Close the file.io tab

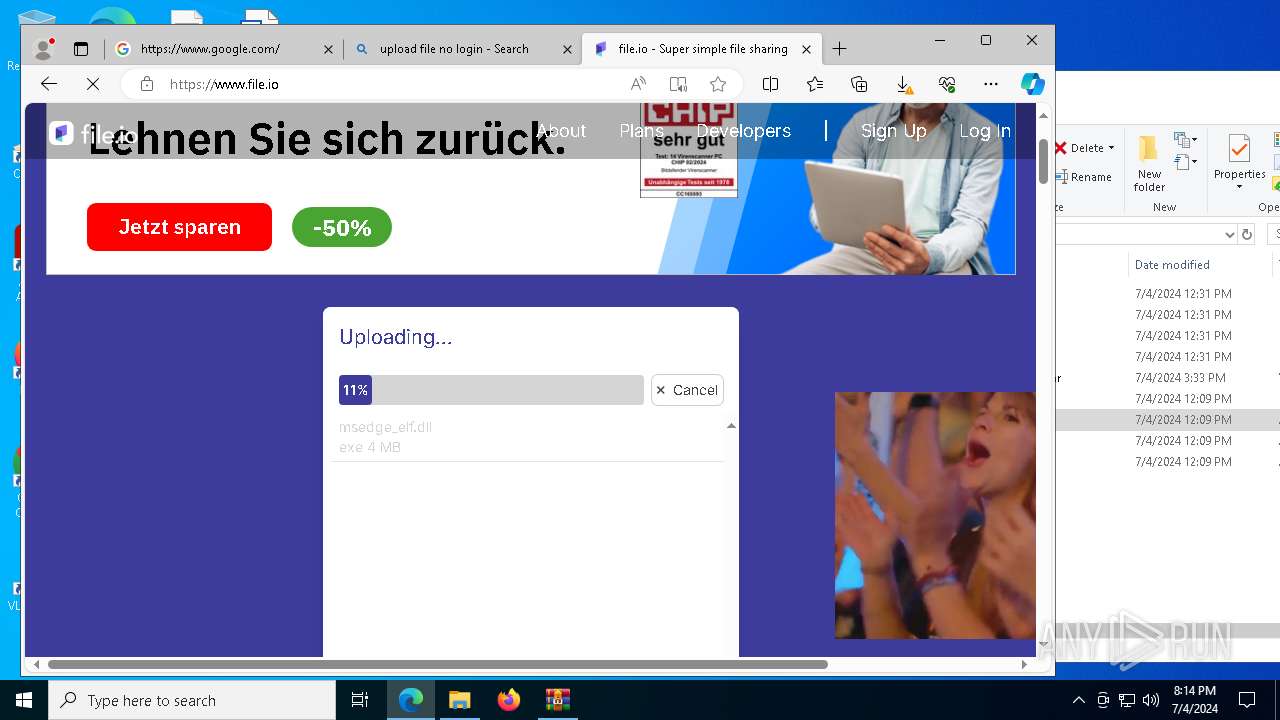click(807, 49)
